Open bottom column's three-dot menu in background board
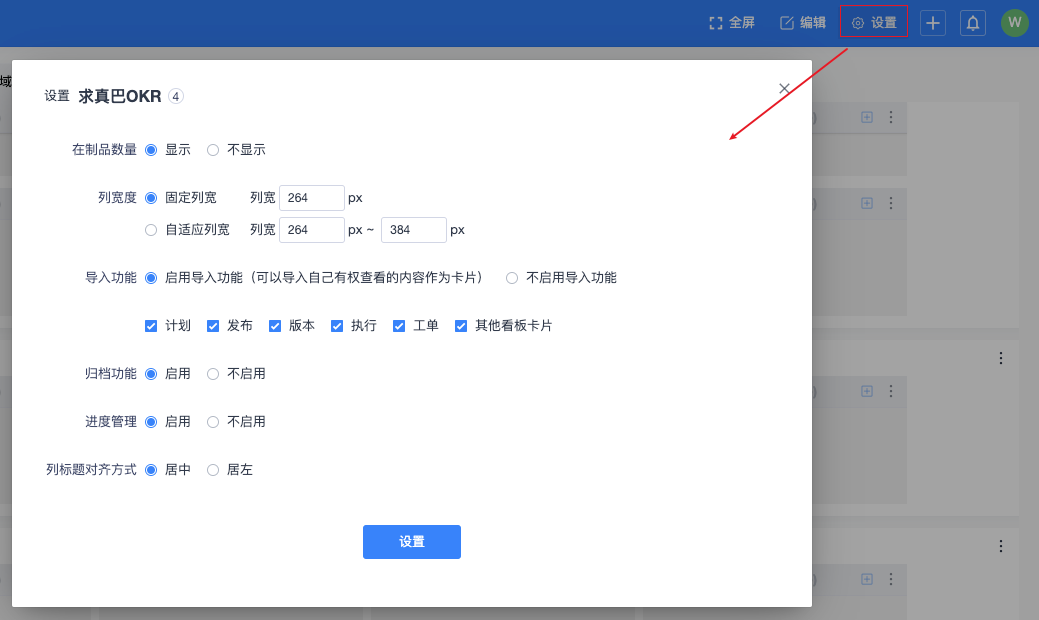This screenshot has width=1039, height=620. 891,580
